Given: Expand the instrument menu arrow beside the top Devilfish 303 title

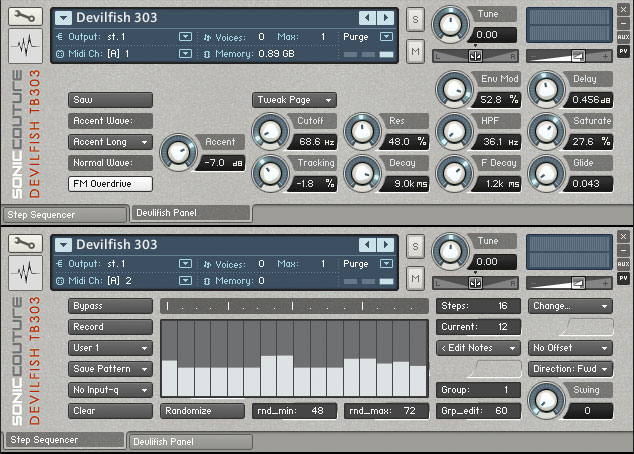Looking at the screenshot, I should pyautogui.click(x=63, y=18).
